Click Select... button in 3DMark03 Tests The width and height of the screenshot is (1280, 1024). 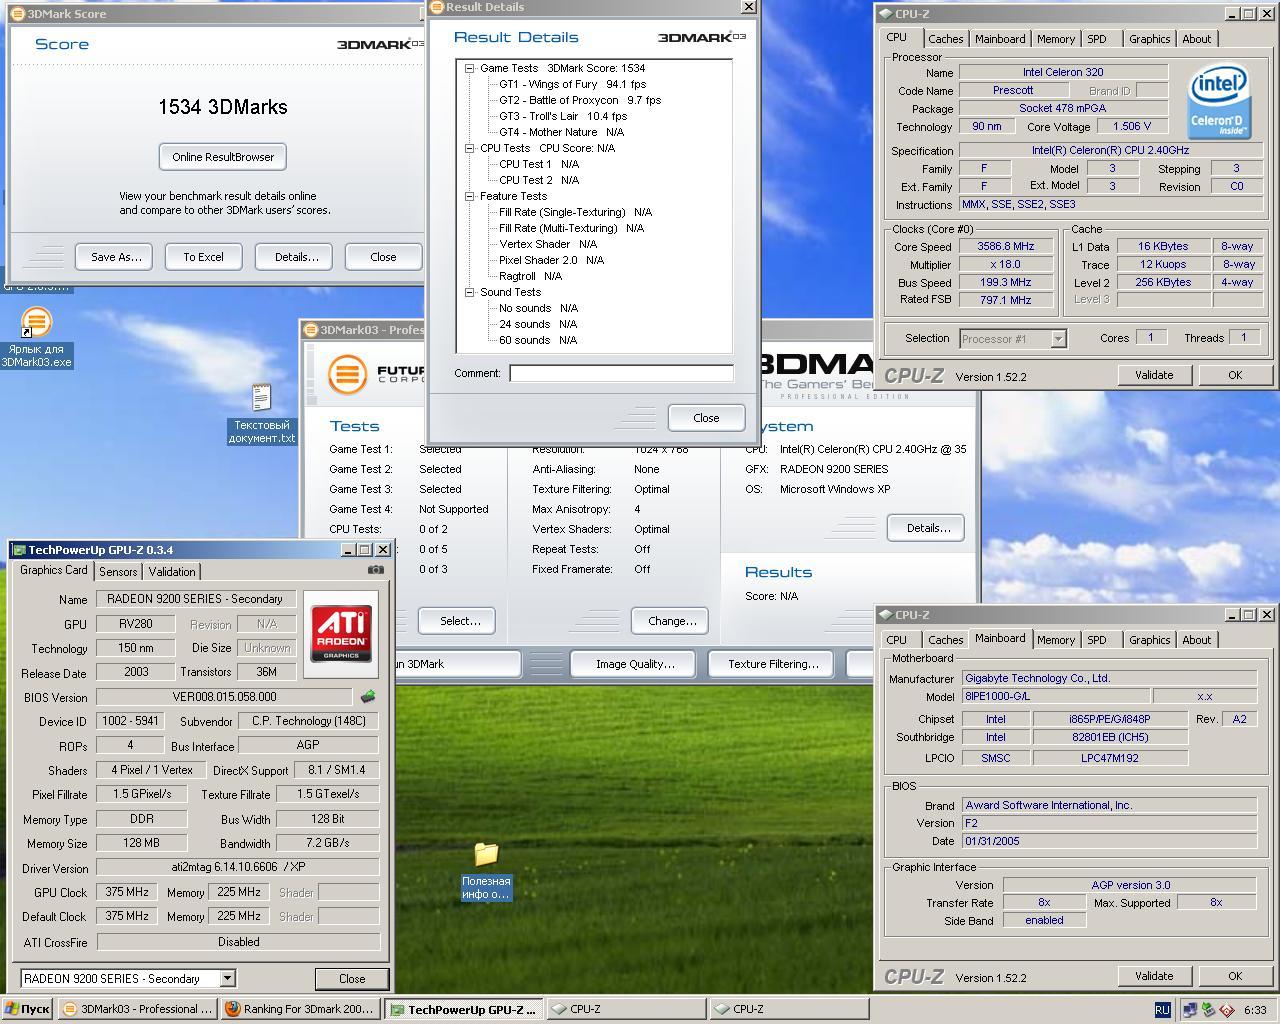[460, 621]
